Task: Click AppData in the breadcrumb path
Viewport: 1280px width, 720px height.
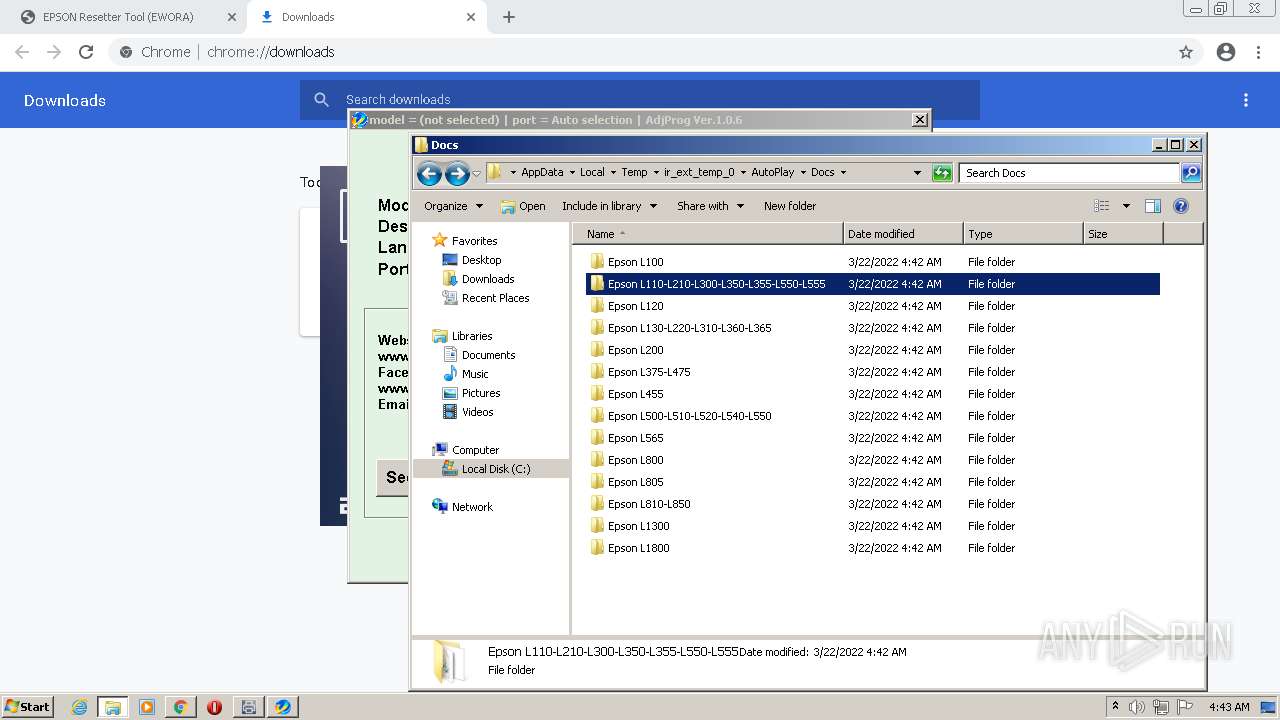Action: click(x=542, y=172)
